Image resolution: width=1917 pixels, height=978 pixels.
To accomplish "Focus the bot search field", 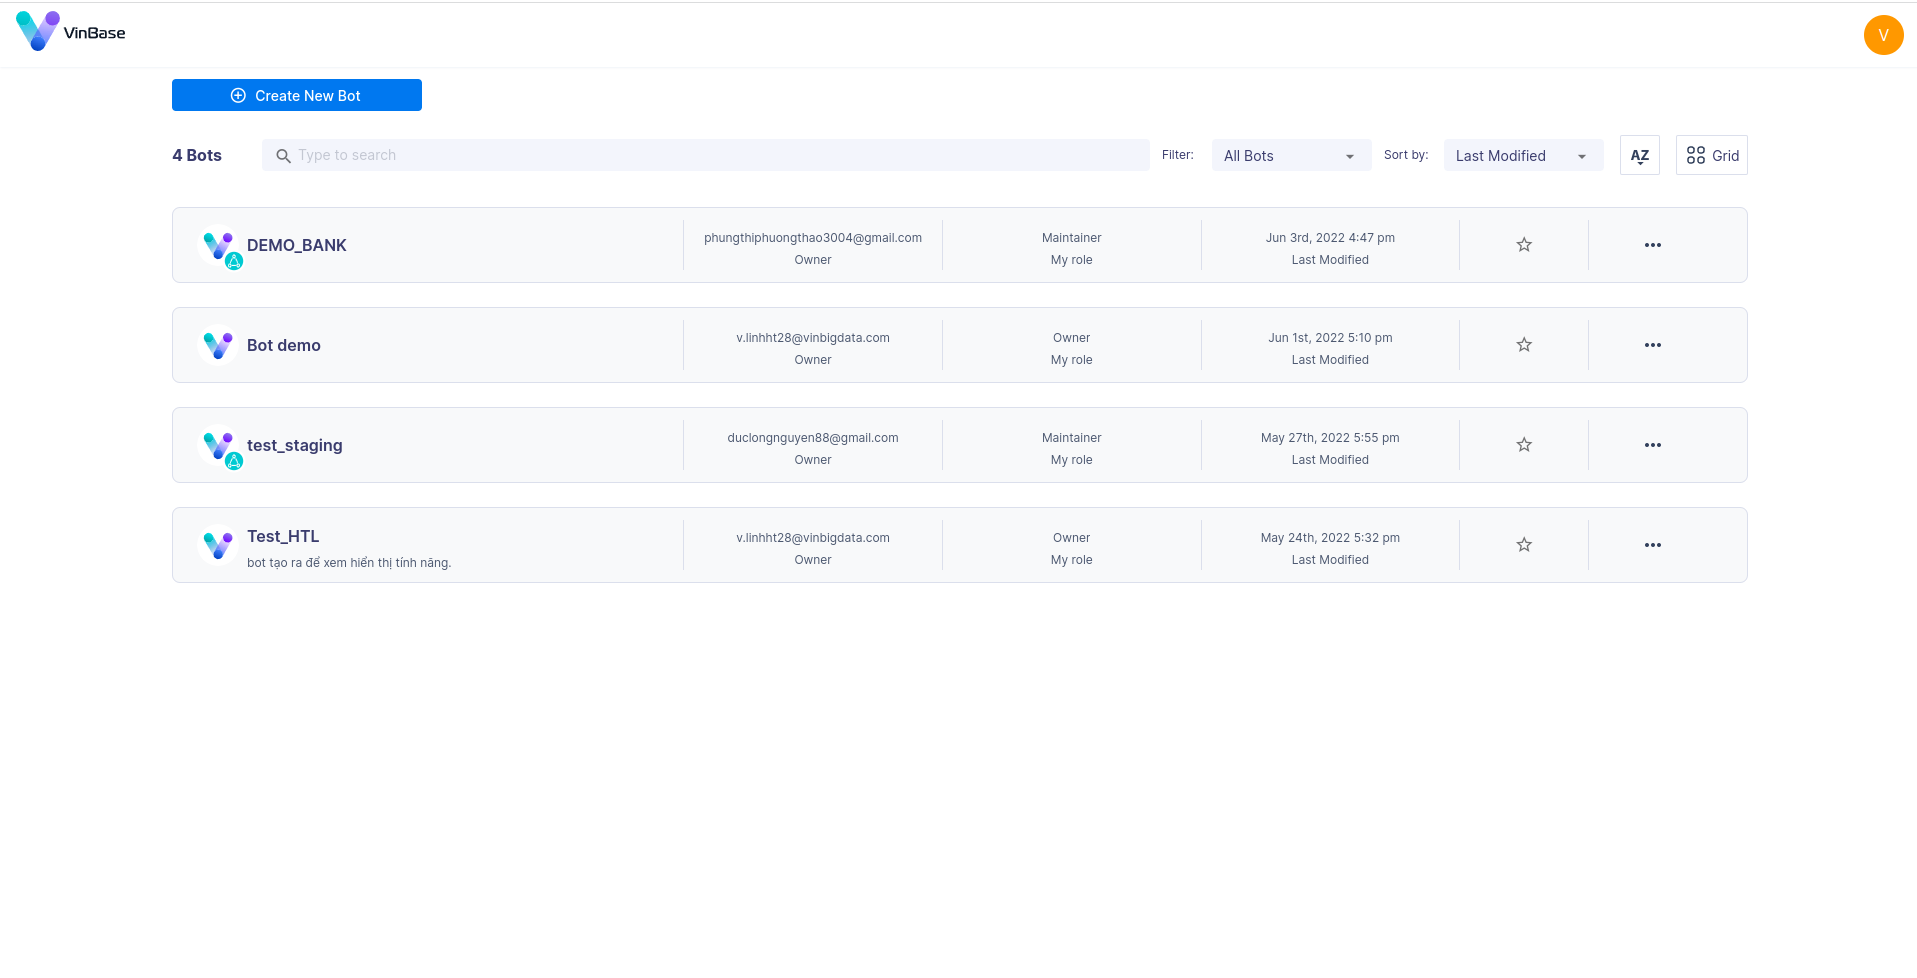I will click(x=706, y=155).
